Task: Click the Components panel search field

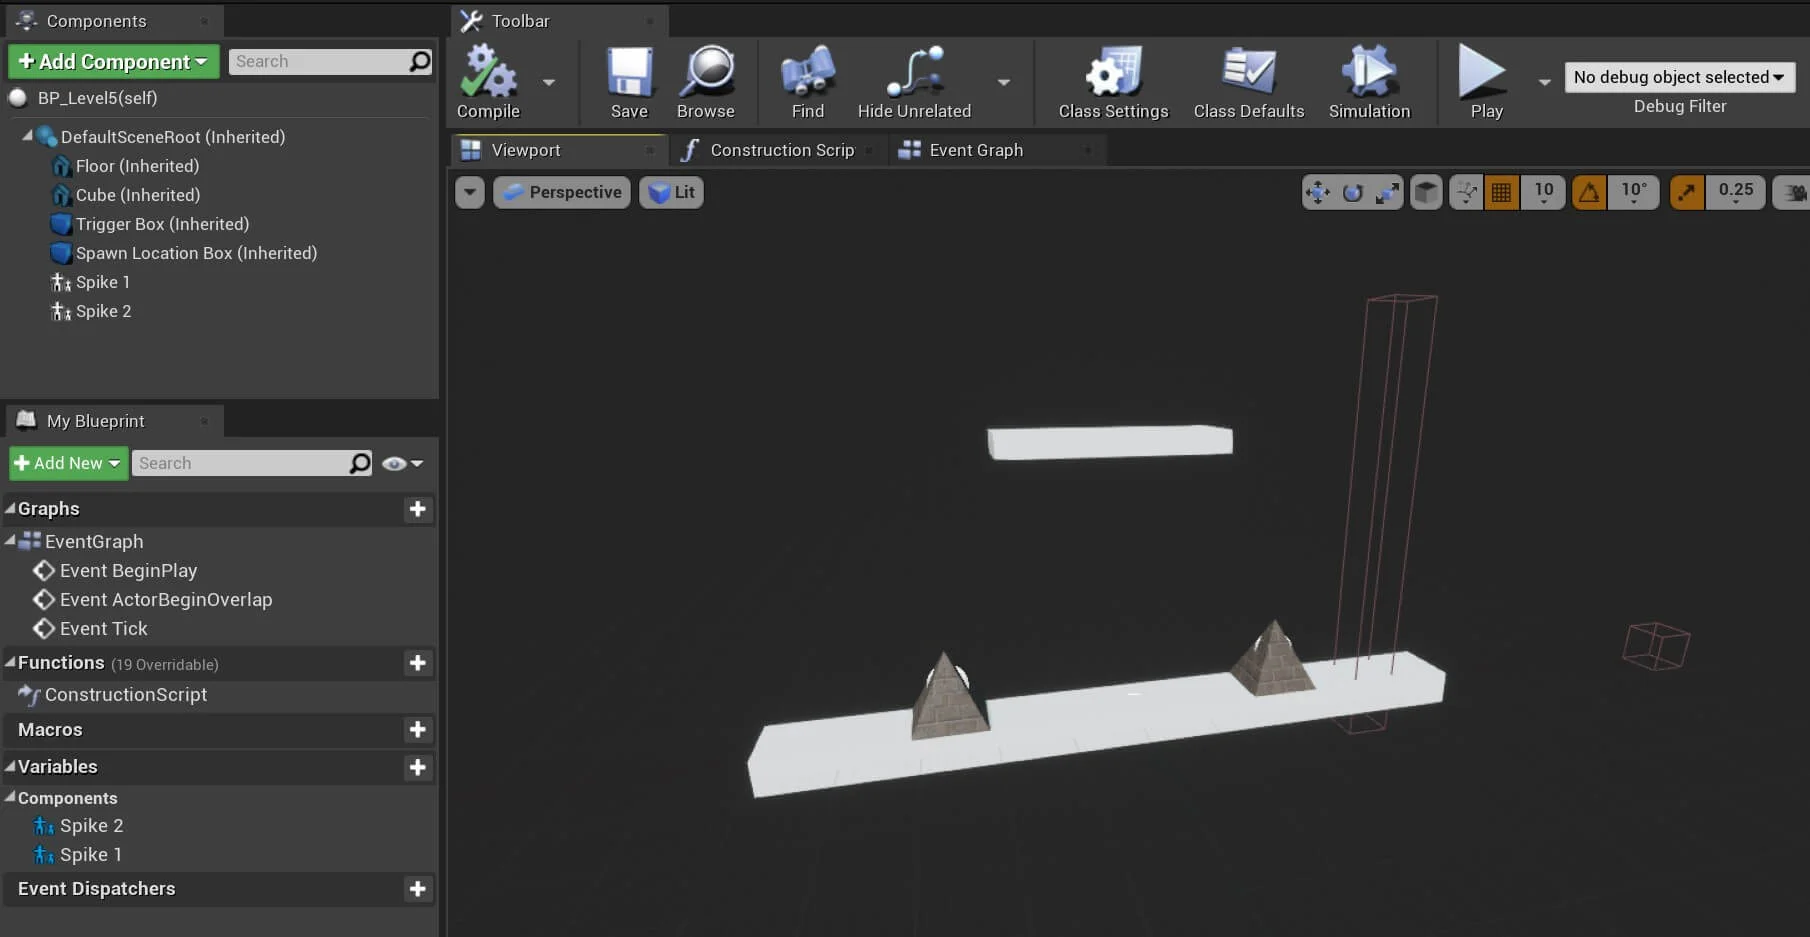Action: coord(320,61)
